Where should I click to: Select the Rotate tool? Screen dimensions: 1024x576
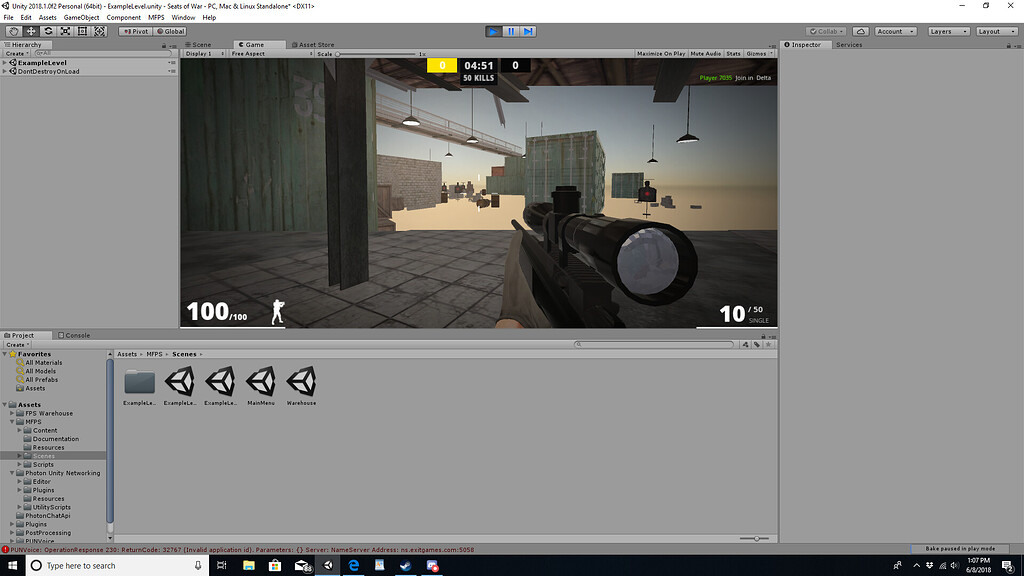[x=48, y=31]
